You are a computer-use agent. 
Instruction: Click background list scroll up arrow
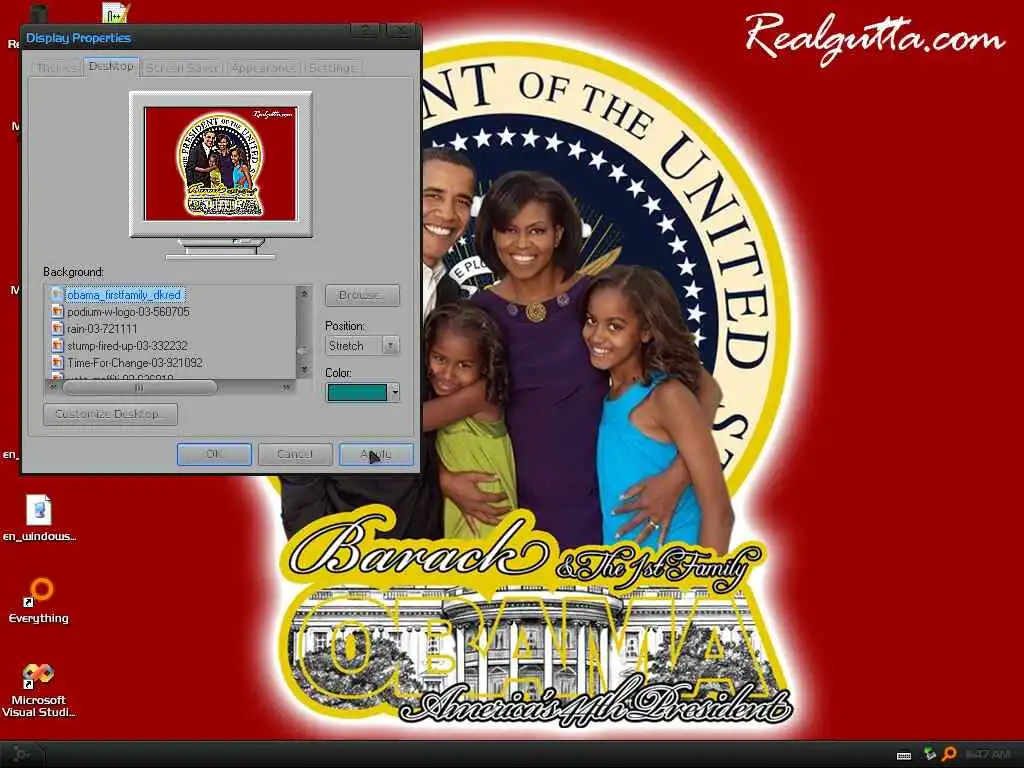click(x=304, y=293)
